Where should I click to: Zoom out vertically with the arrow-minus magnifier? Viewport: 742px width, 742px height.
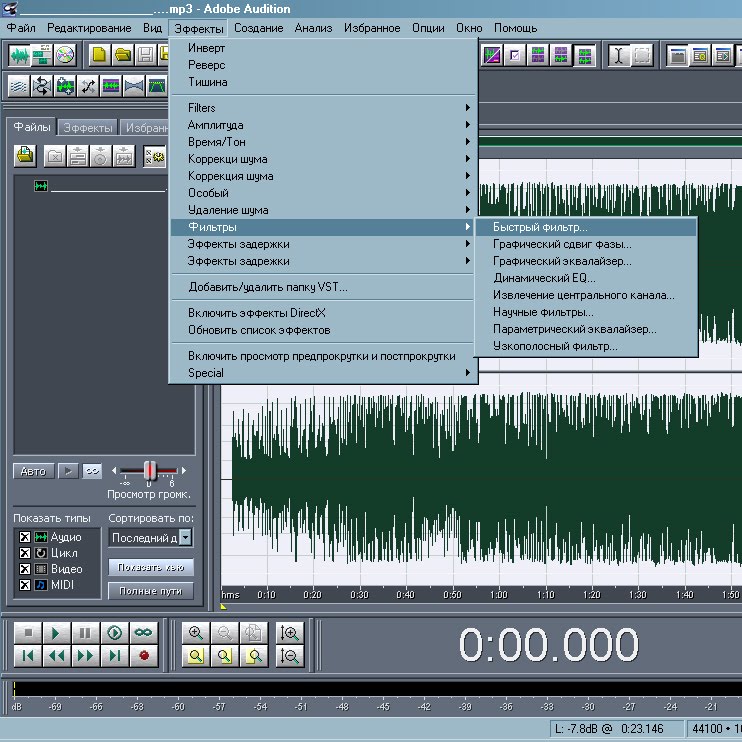pyautogui.click(x=290, y=656)
